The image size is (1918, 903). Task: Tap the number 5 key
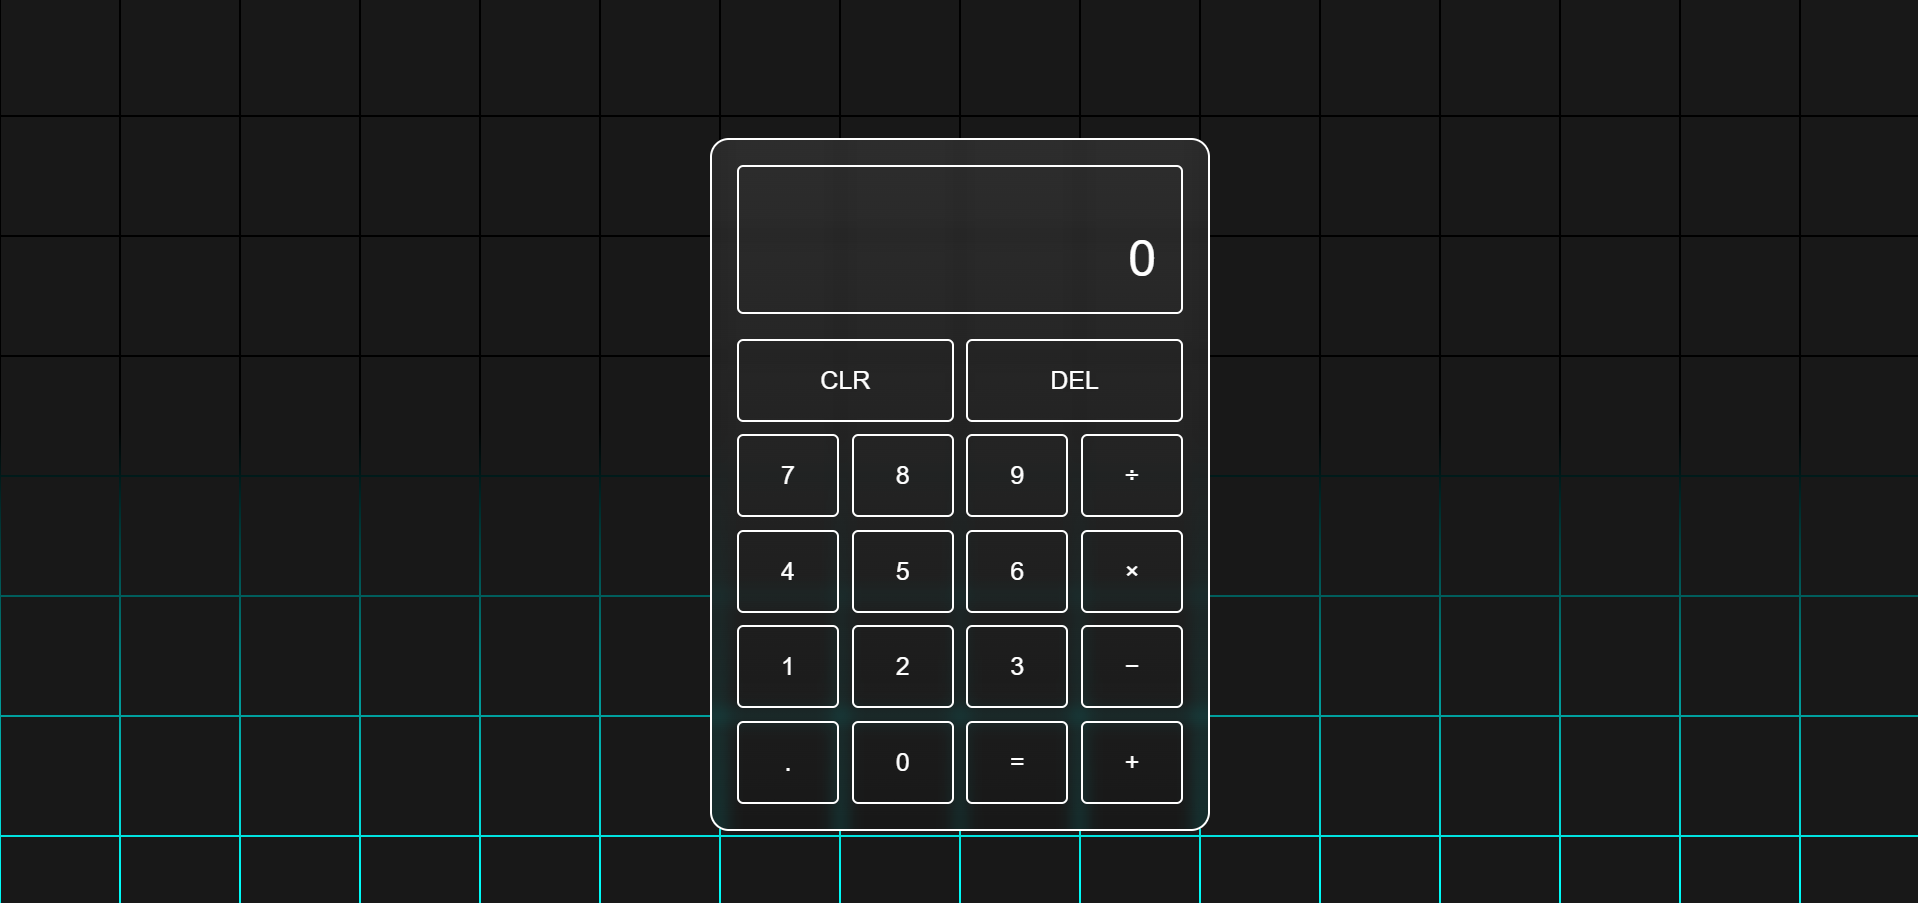[902, 571]
